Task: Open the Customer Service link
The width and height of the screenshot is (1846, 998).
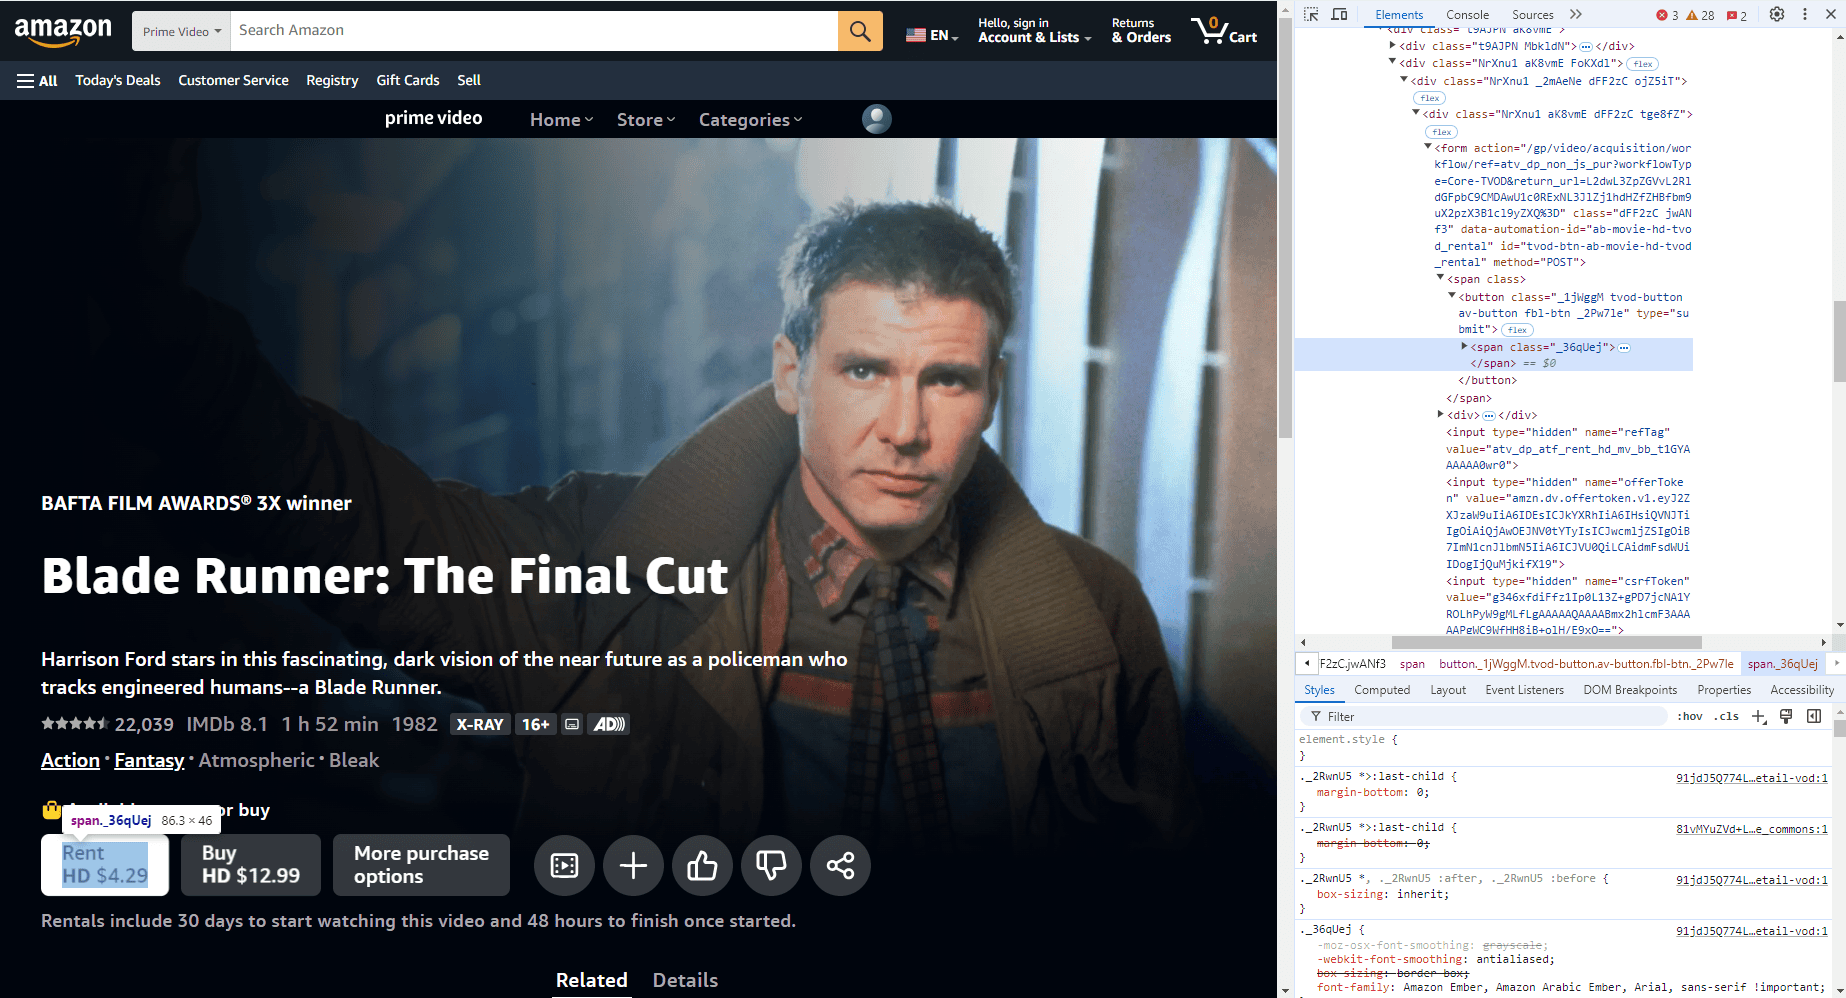Action: pyautogui.click(x=233, y=80)
